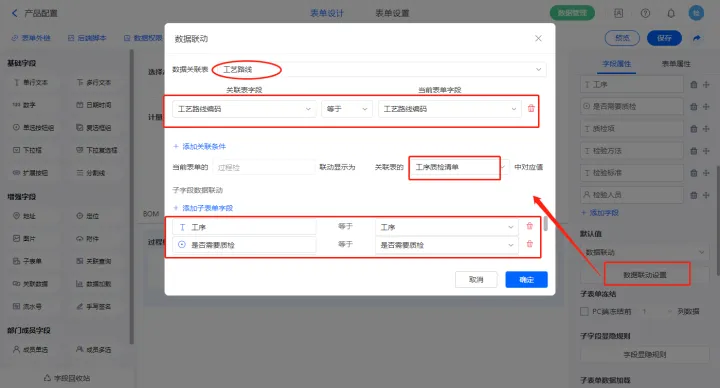The height and width of the screenshot is (388, 720).
Task: Pick the 手写签名 field type
Action: tap(94, 306)
